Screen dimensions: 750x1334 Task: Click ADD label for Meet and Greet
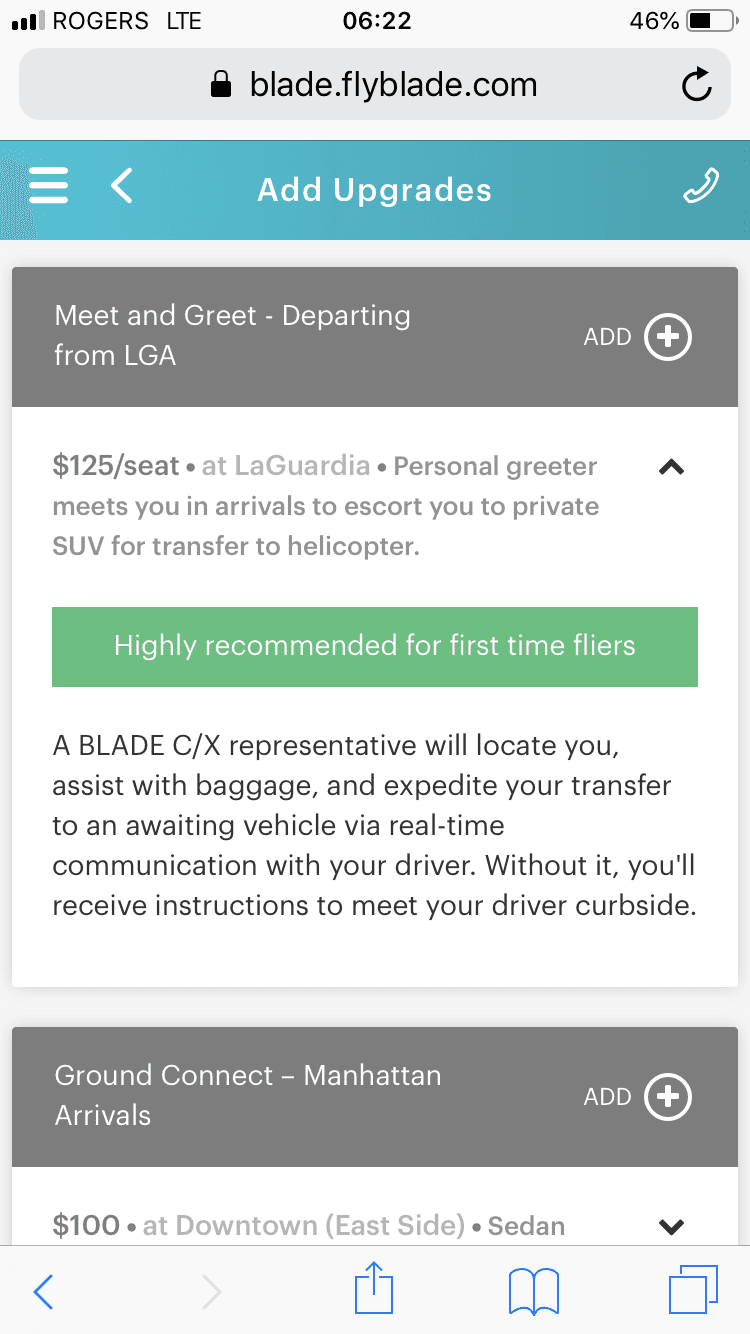(607, 337)
